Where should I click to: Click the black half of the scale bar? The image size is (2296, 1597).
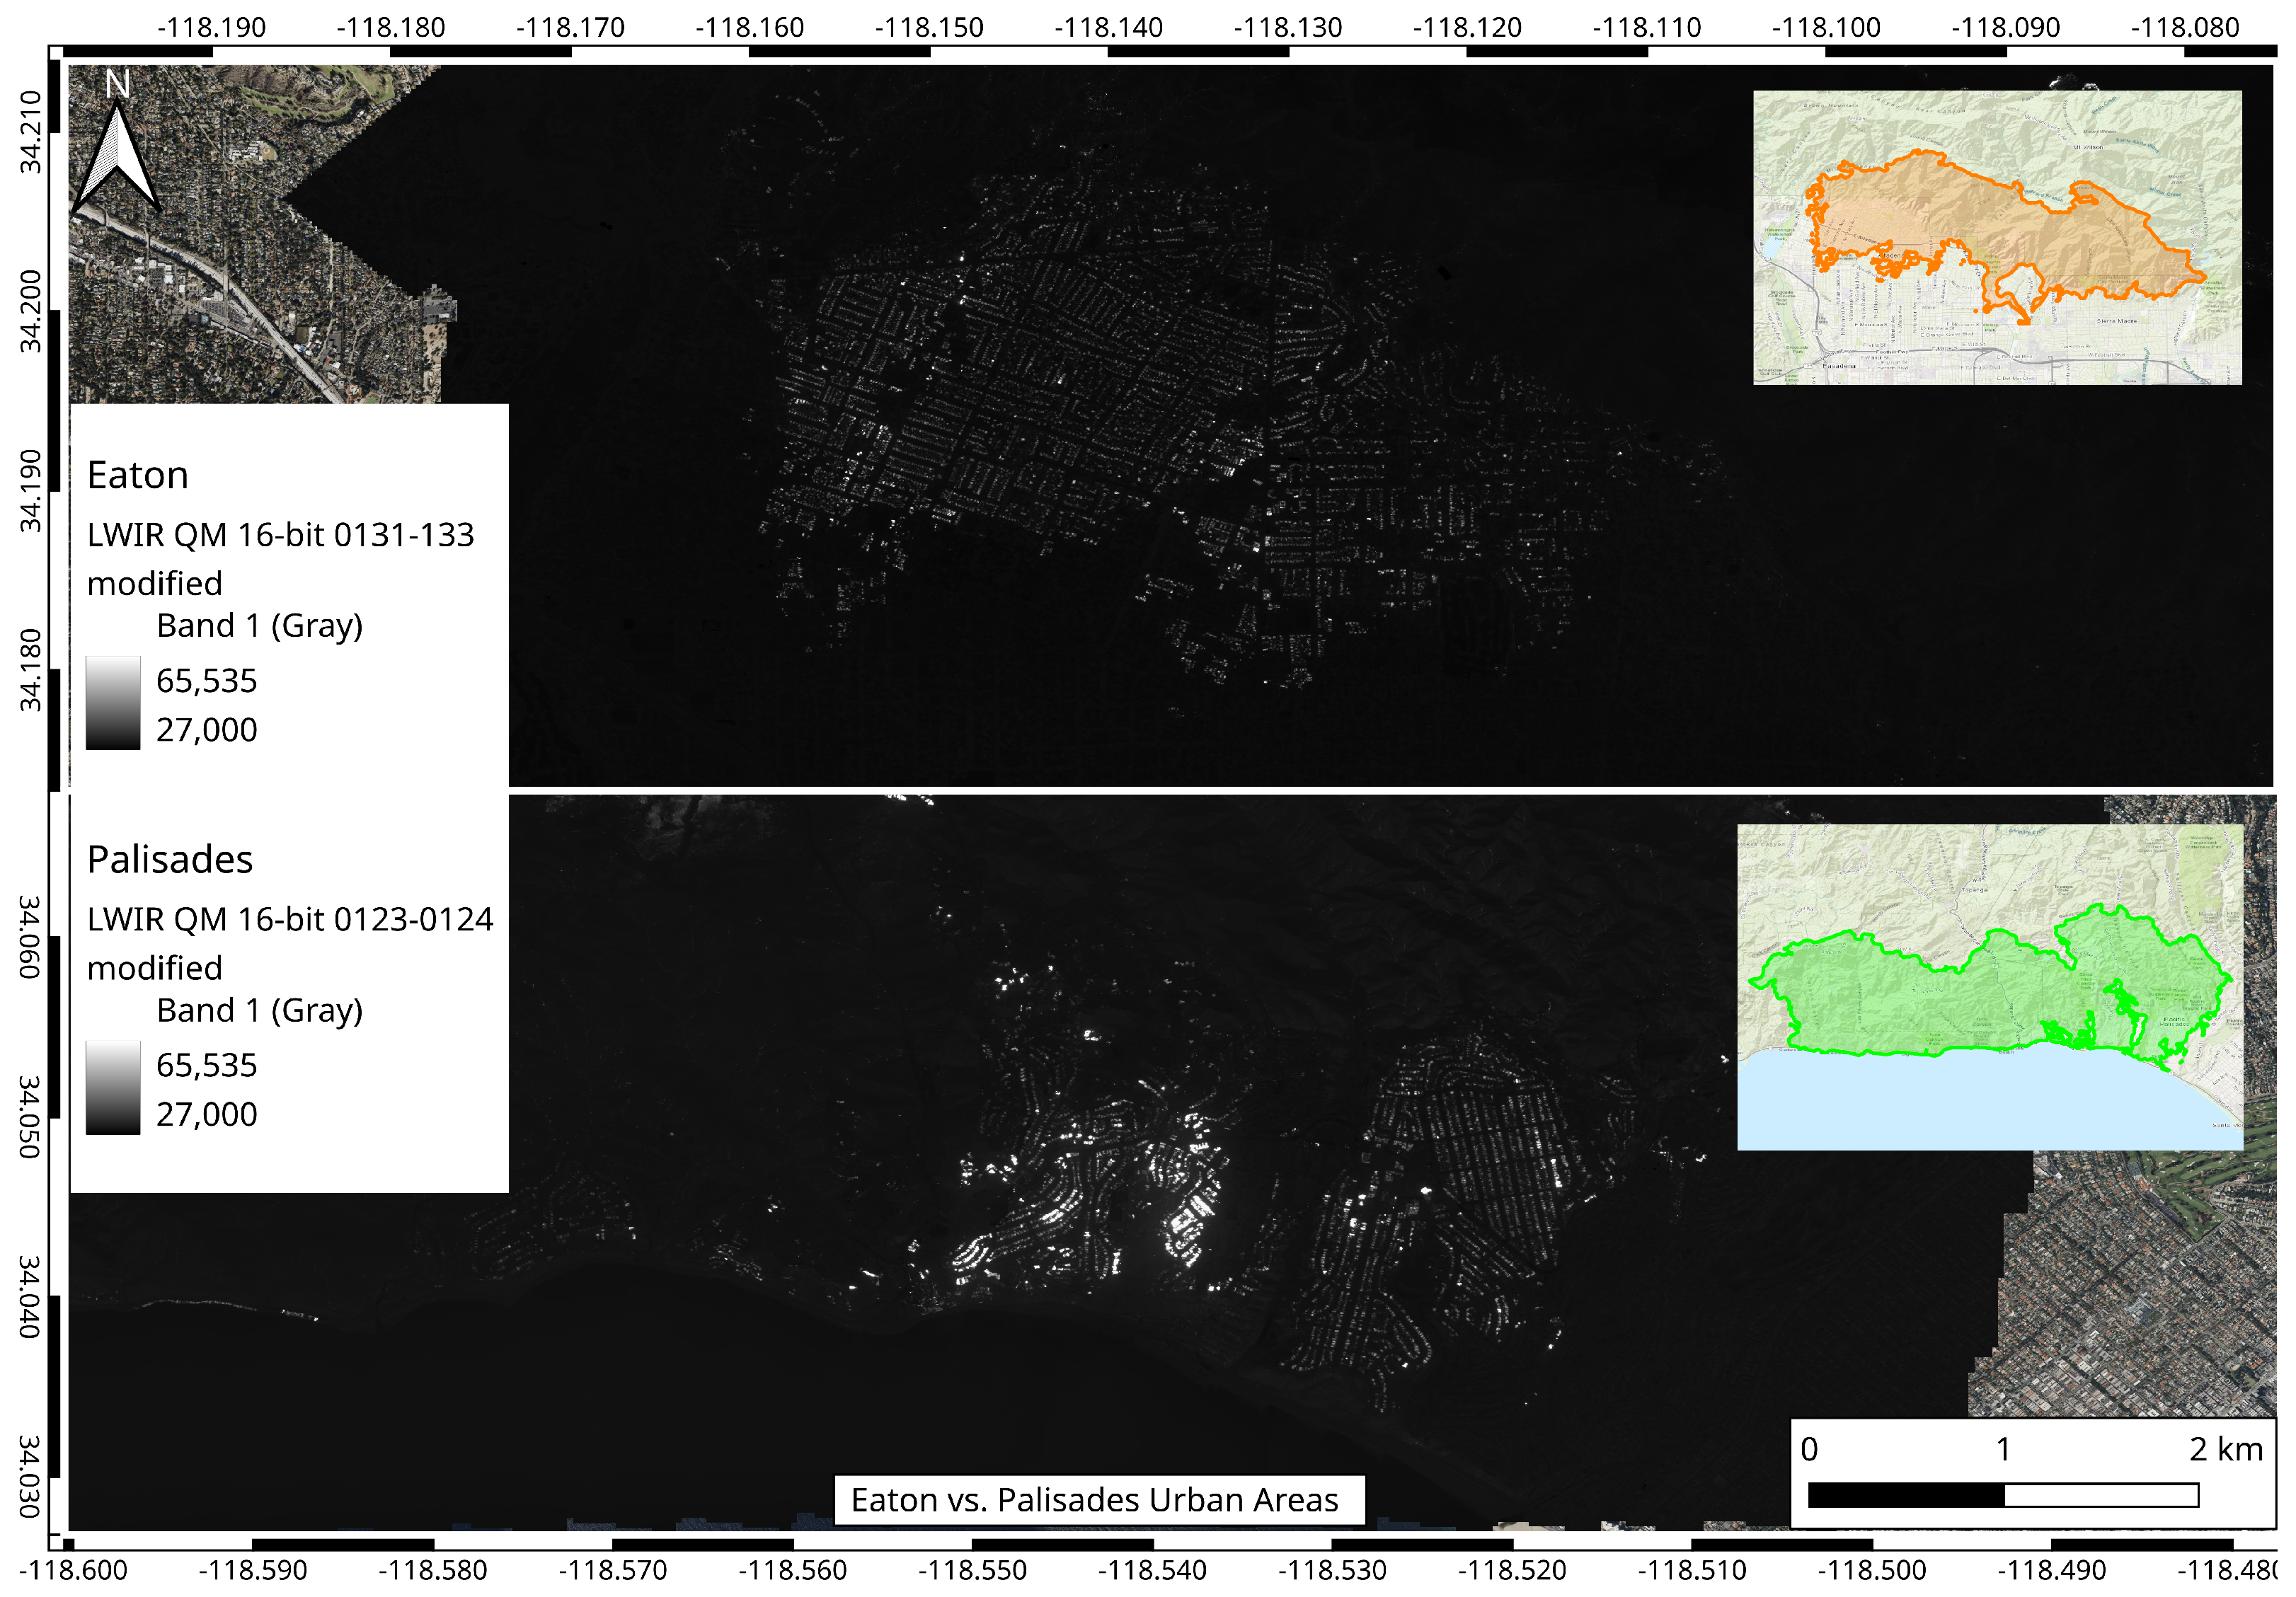pos(1906,1495)
